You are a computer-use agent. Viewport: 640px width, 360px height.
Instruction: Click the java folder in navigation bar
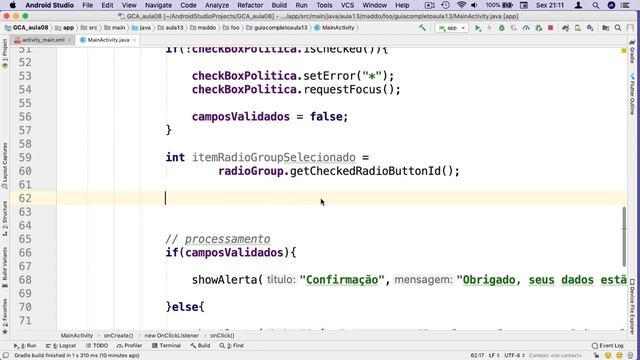pyautogui.click(x=141, y=28)
